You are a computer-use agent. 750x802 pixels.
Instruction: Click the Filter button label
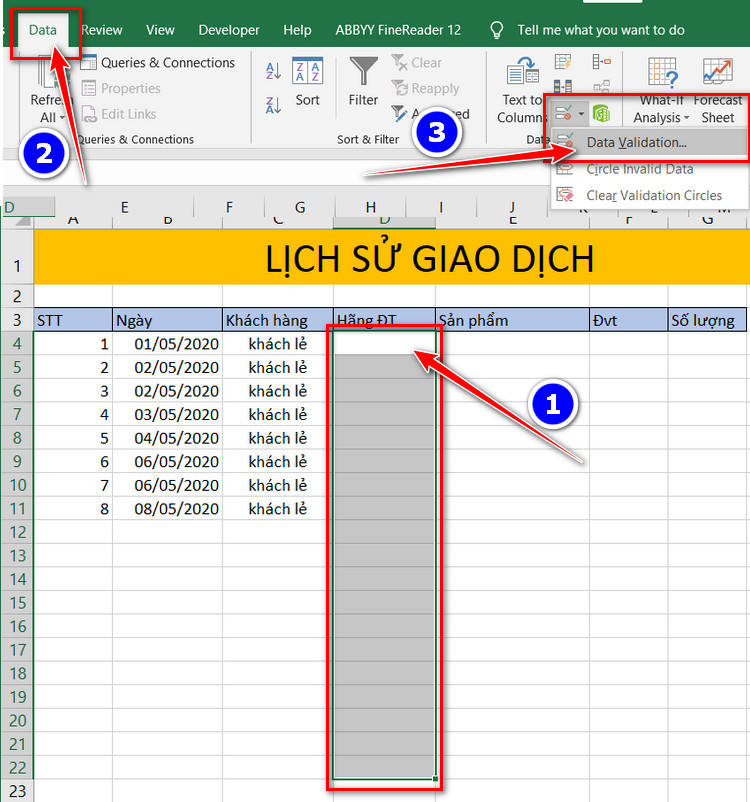[363, 100]
